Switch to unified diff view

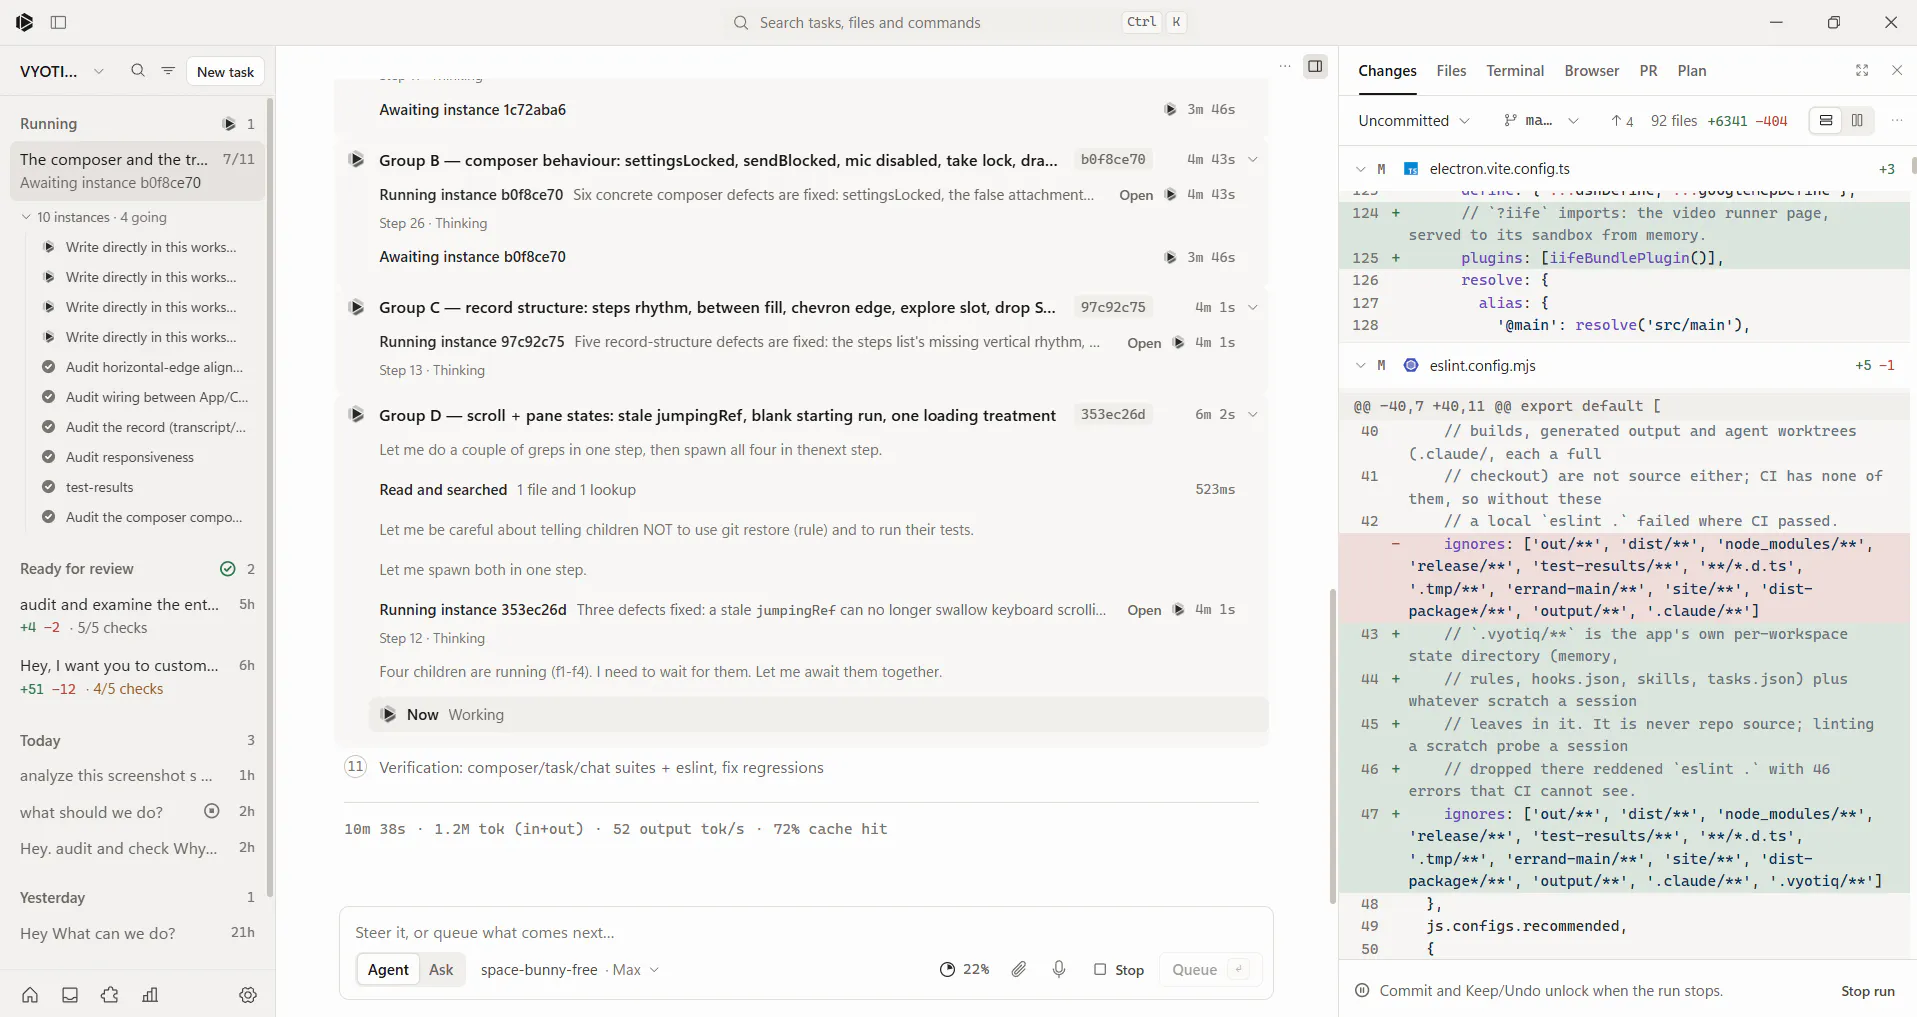point(1826,121)
